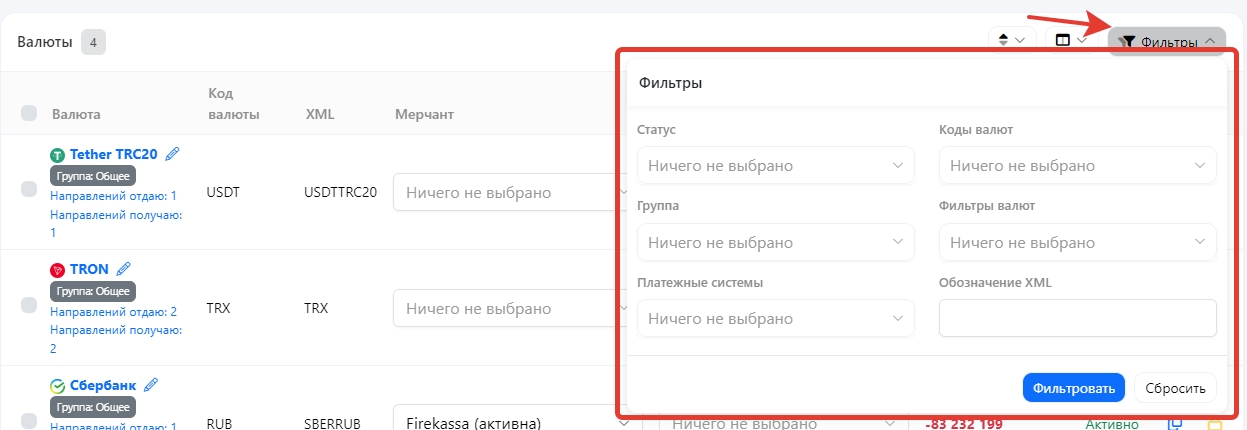
Task: Collapse the Фильтры panel toggle
Action: (x=1167, y=42)
